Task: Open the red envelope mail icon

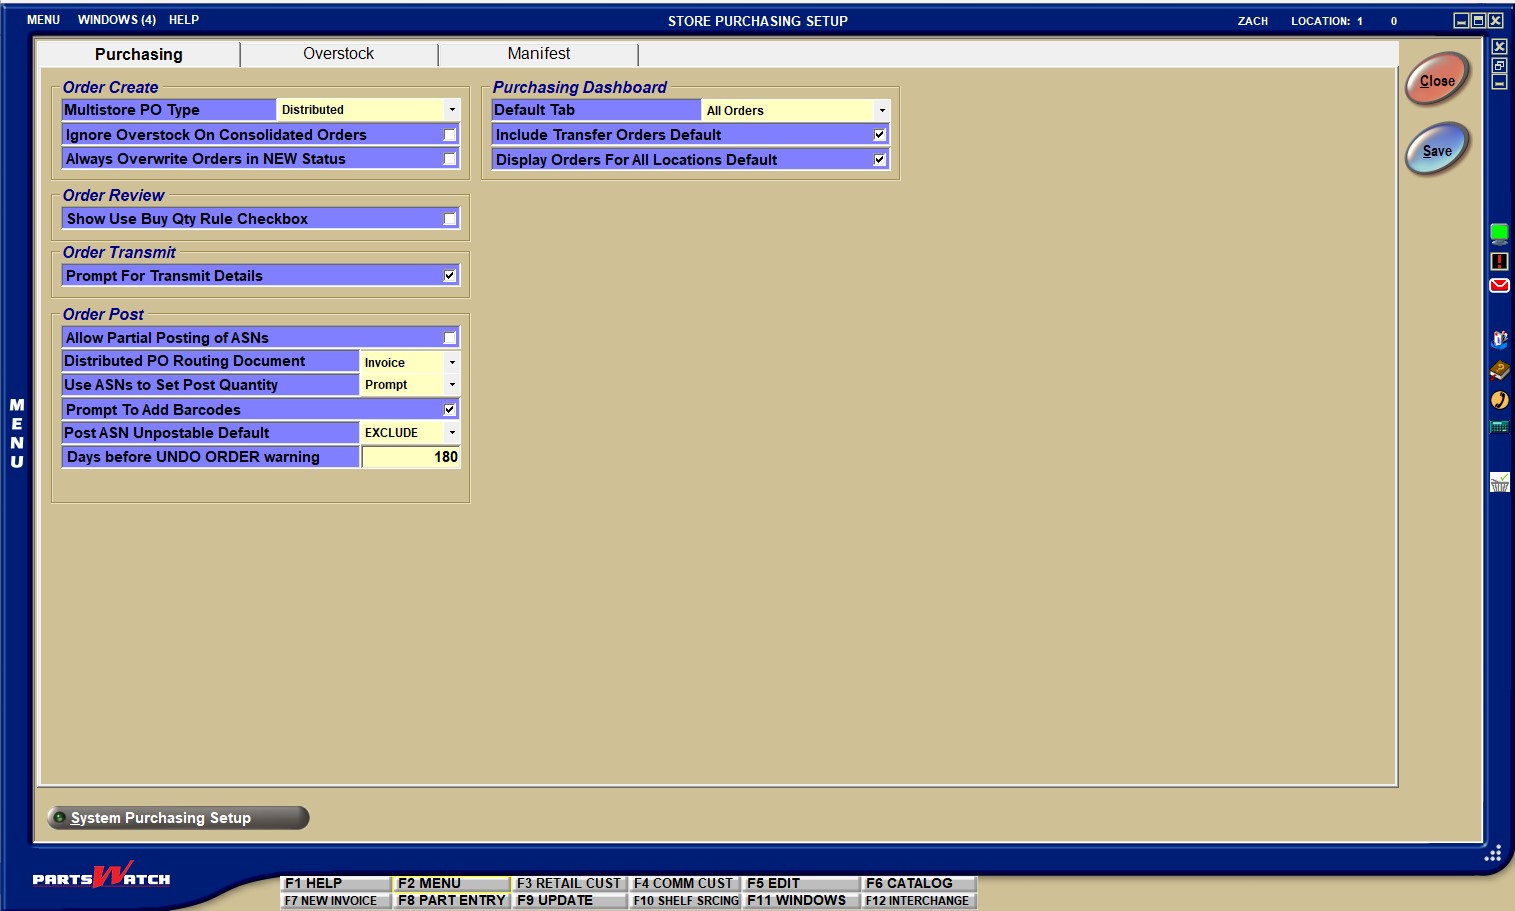Action: [1499, 286]
